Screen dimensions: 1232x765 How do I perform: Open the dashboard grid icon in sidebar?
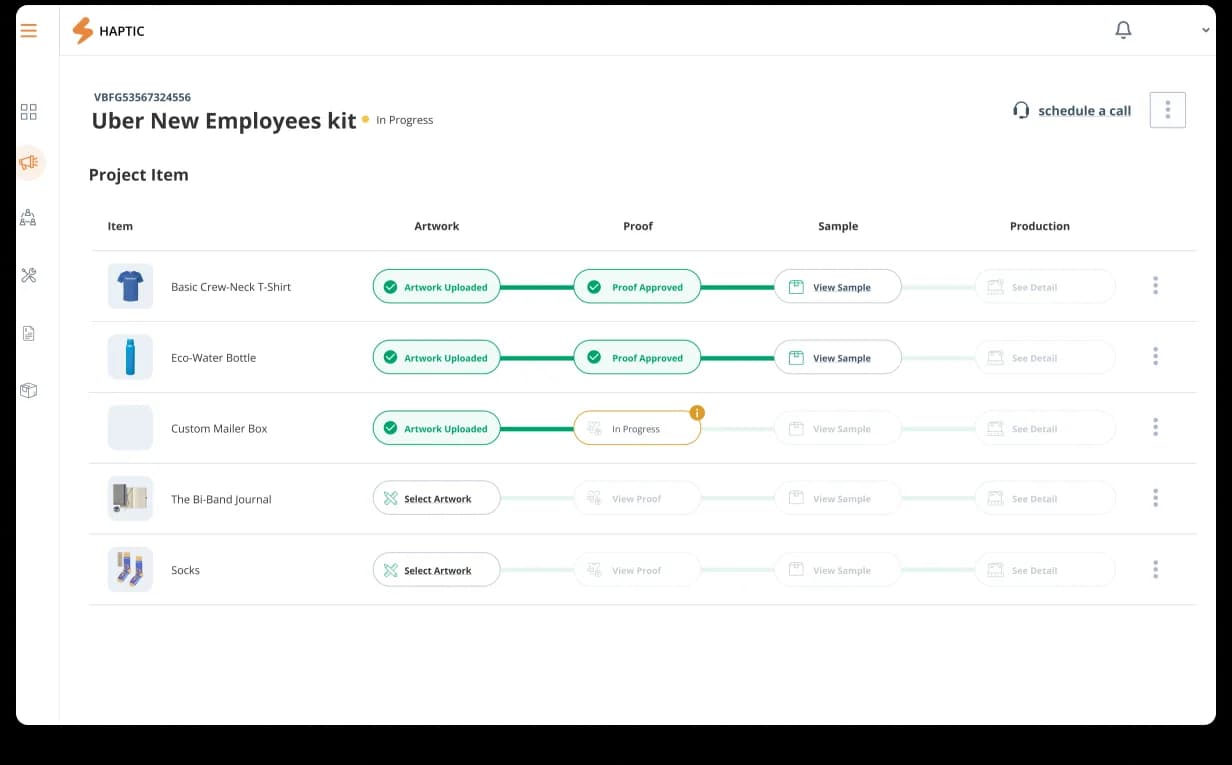[x=29, y=112]
